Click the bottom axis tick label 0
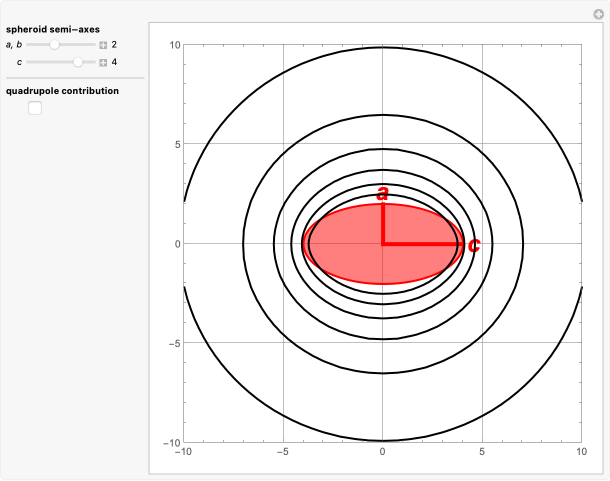 pyautogui.click(x=382, y=452)
